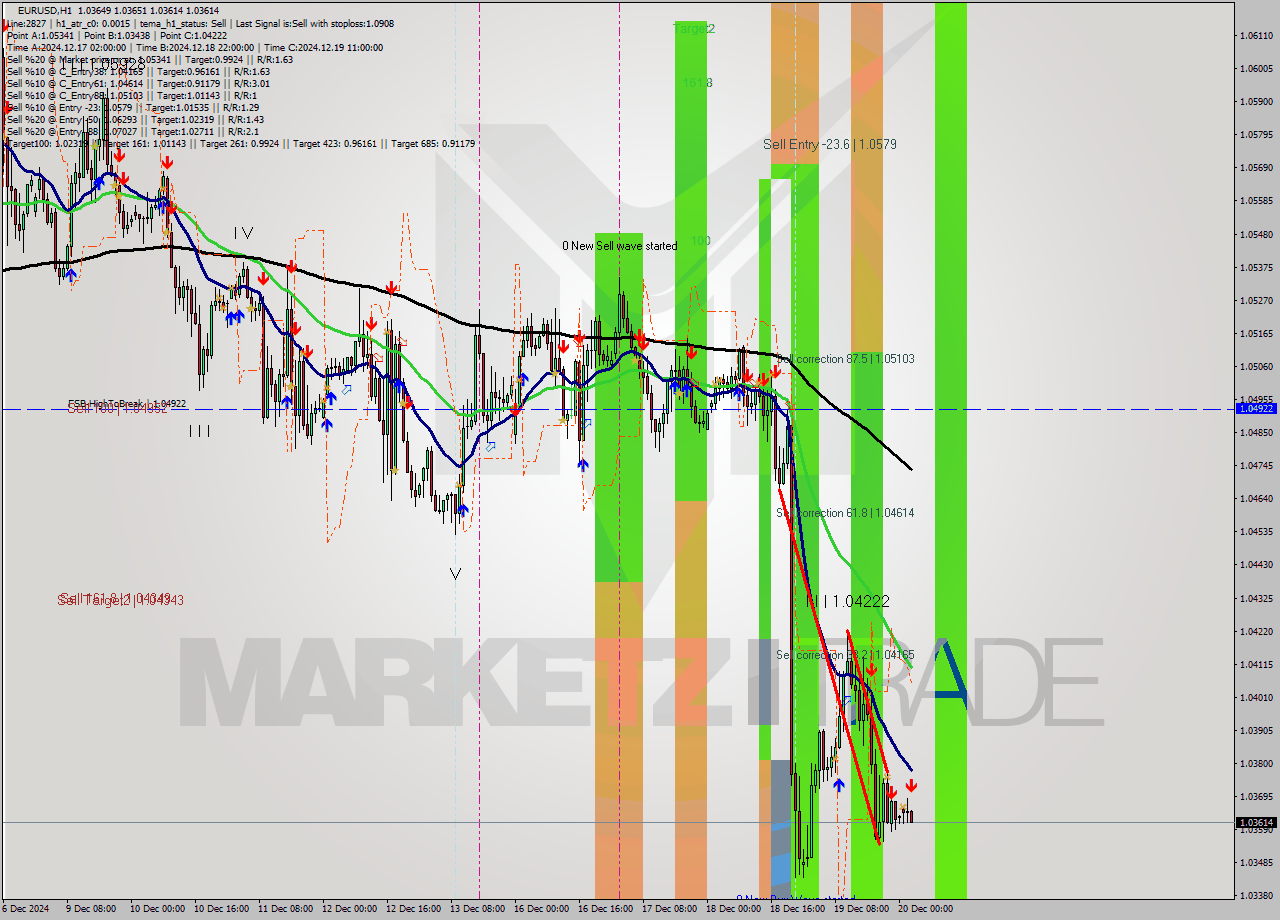This screenshot has height=920, width=1280.
Task: Click the 1.05165 price scale label
Action: [1256, 333]
